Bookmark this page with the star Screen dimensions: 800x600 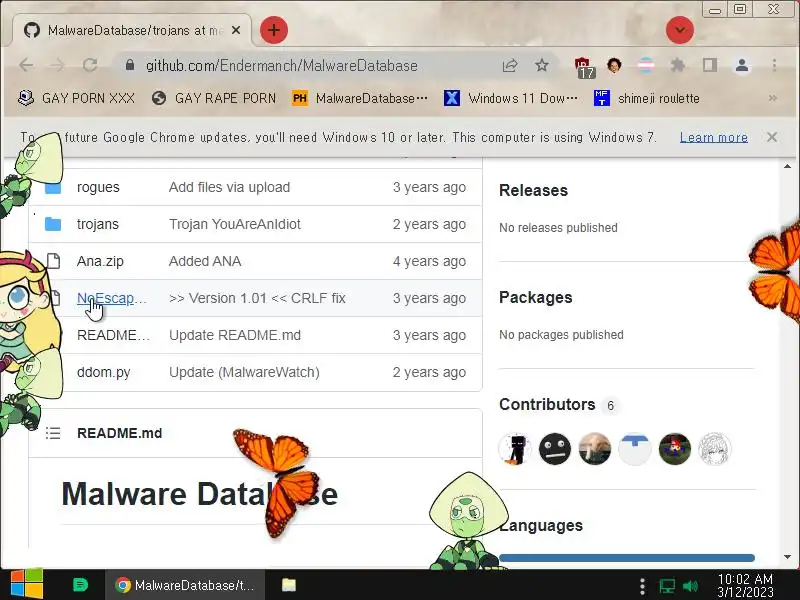pyautogui.click(x=542, y=65)
